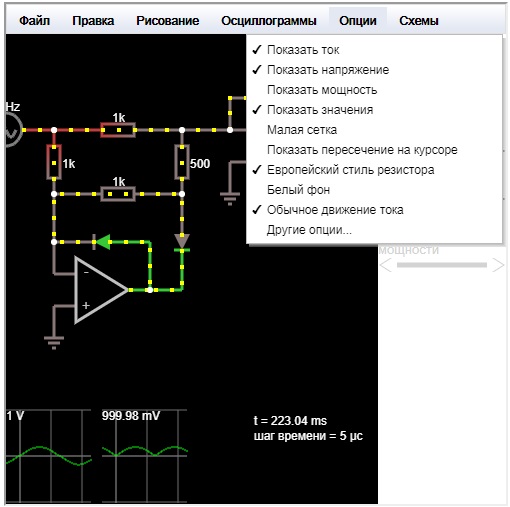This screenshot has height=507, width=510.
Task: Adjust the power brightness slider track
Action: (442, 265)
